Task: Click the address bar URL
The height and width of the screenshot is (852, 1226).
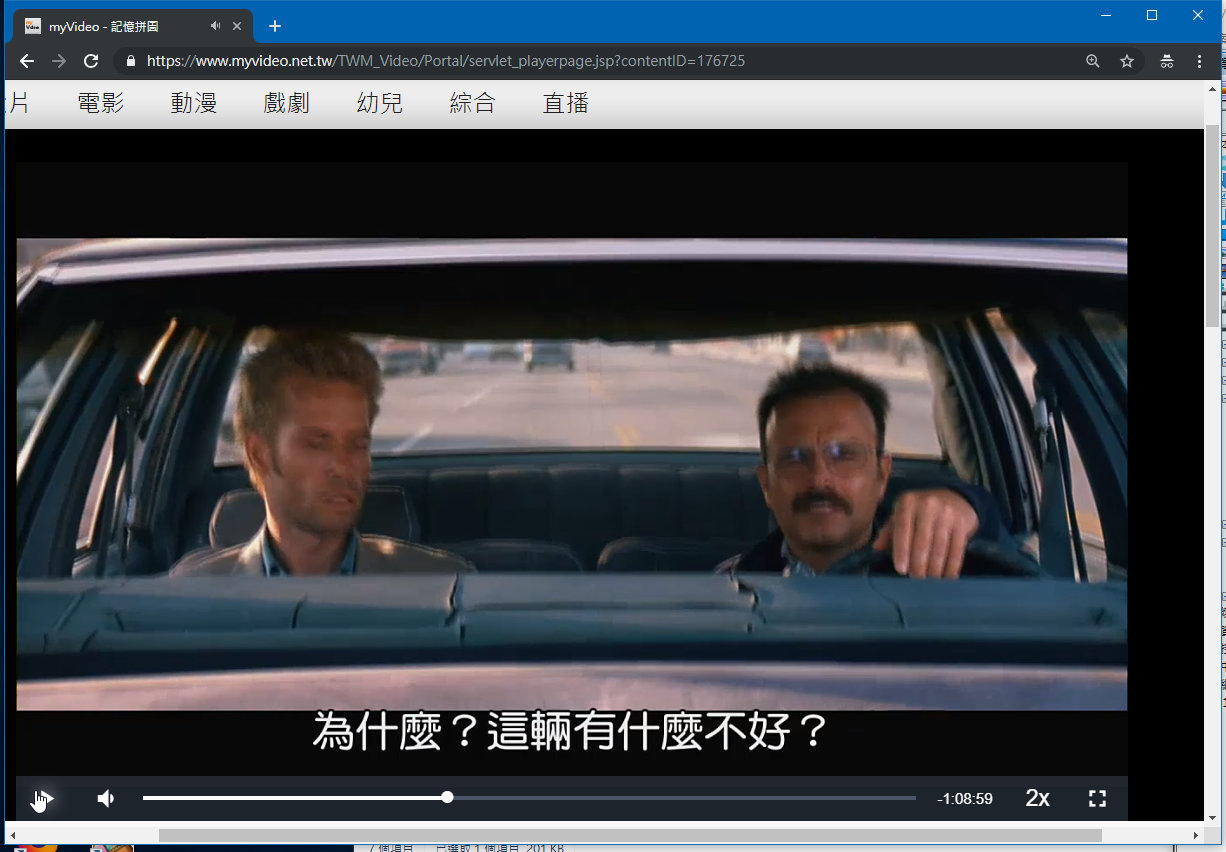Action: tap(446, 61)
